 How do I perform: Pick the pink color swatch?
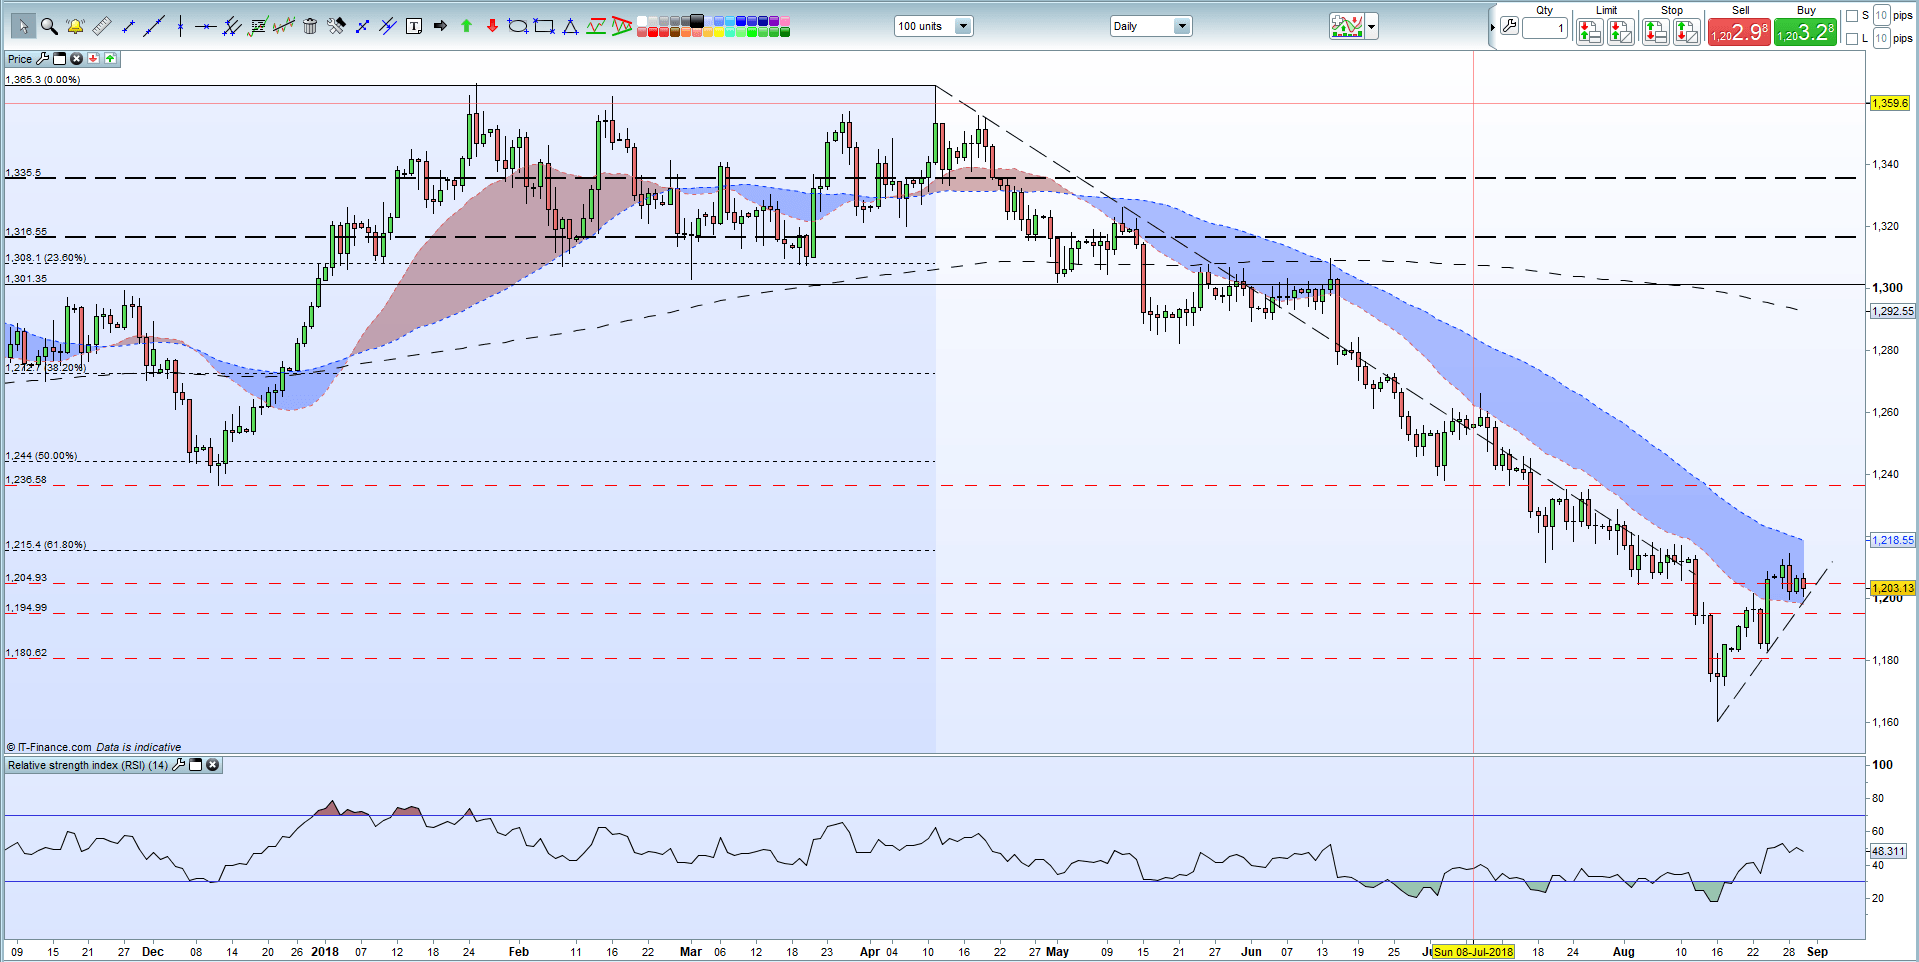tap(785, 20)
